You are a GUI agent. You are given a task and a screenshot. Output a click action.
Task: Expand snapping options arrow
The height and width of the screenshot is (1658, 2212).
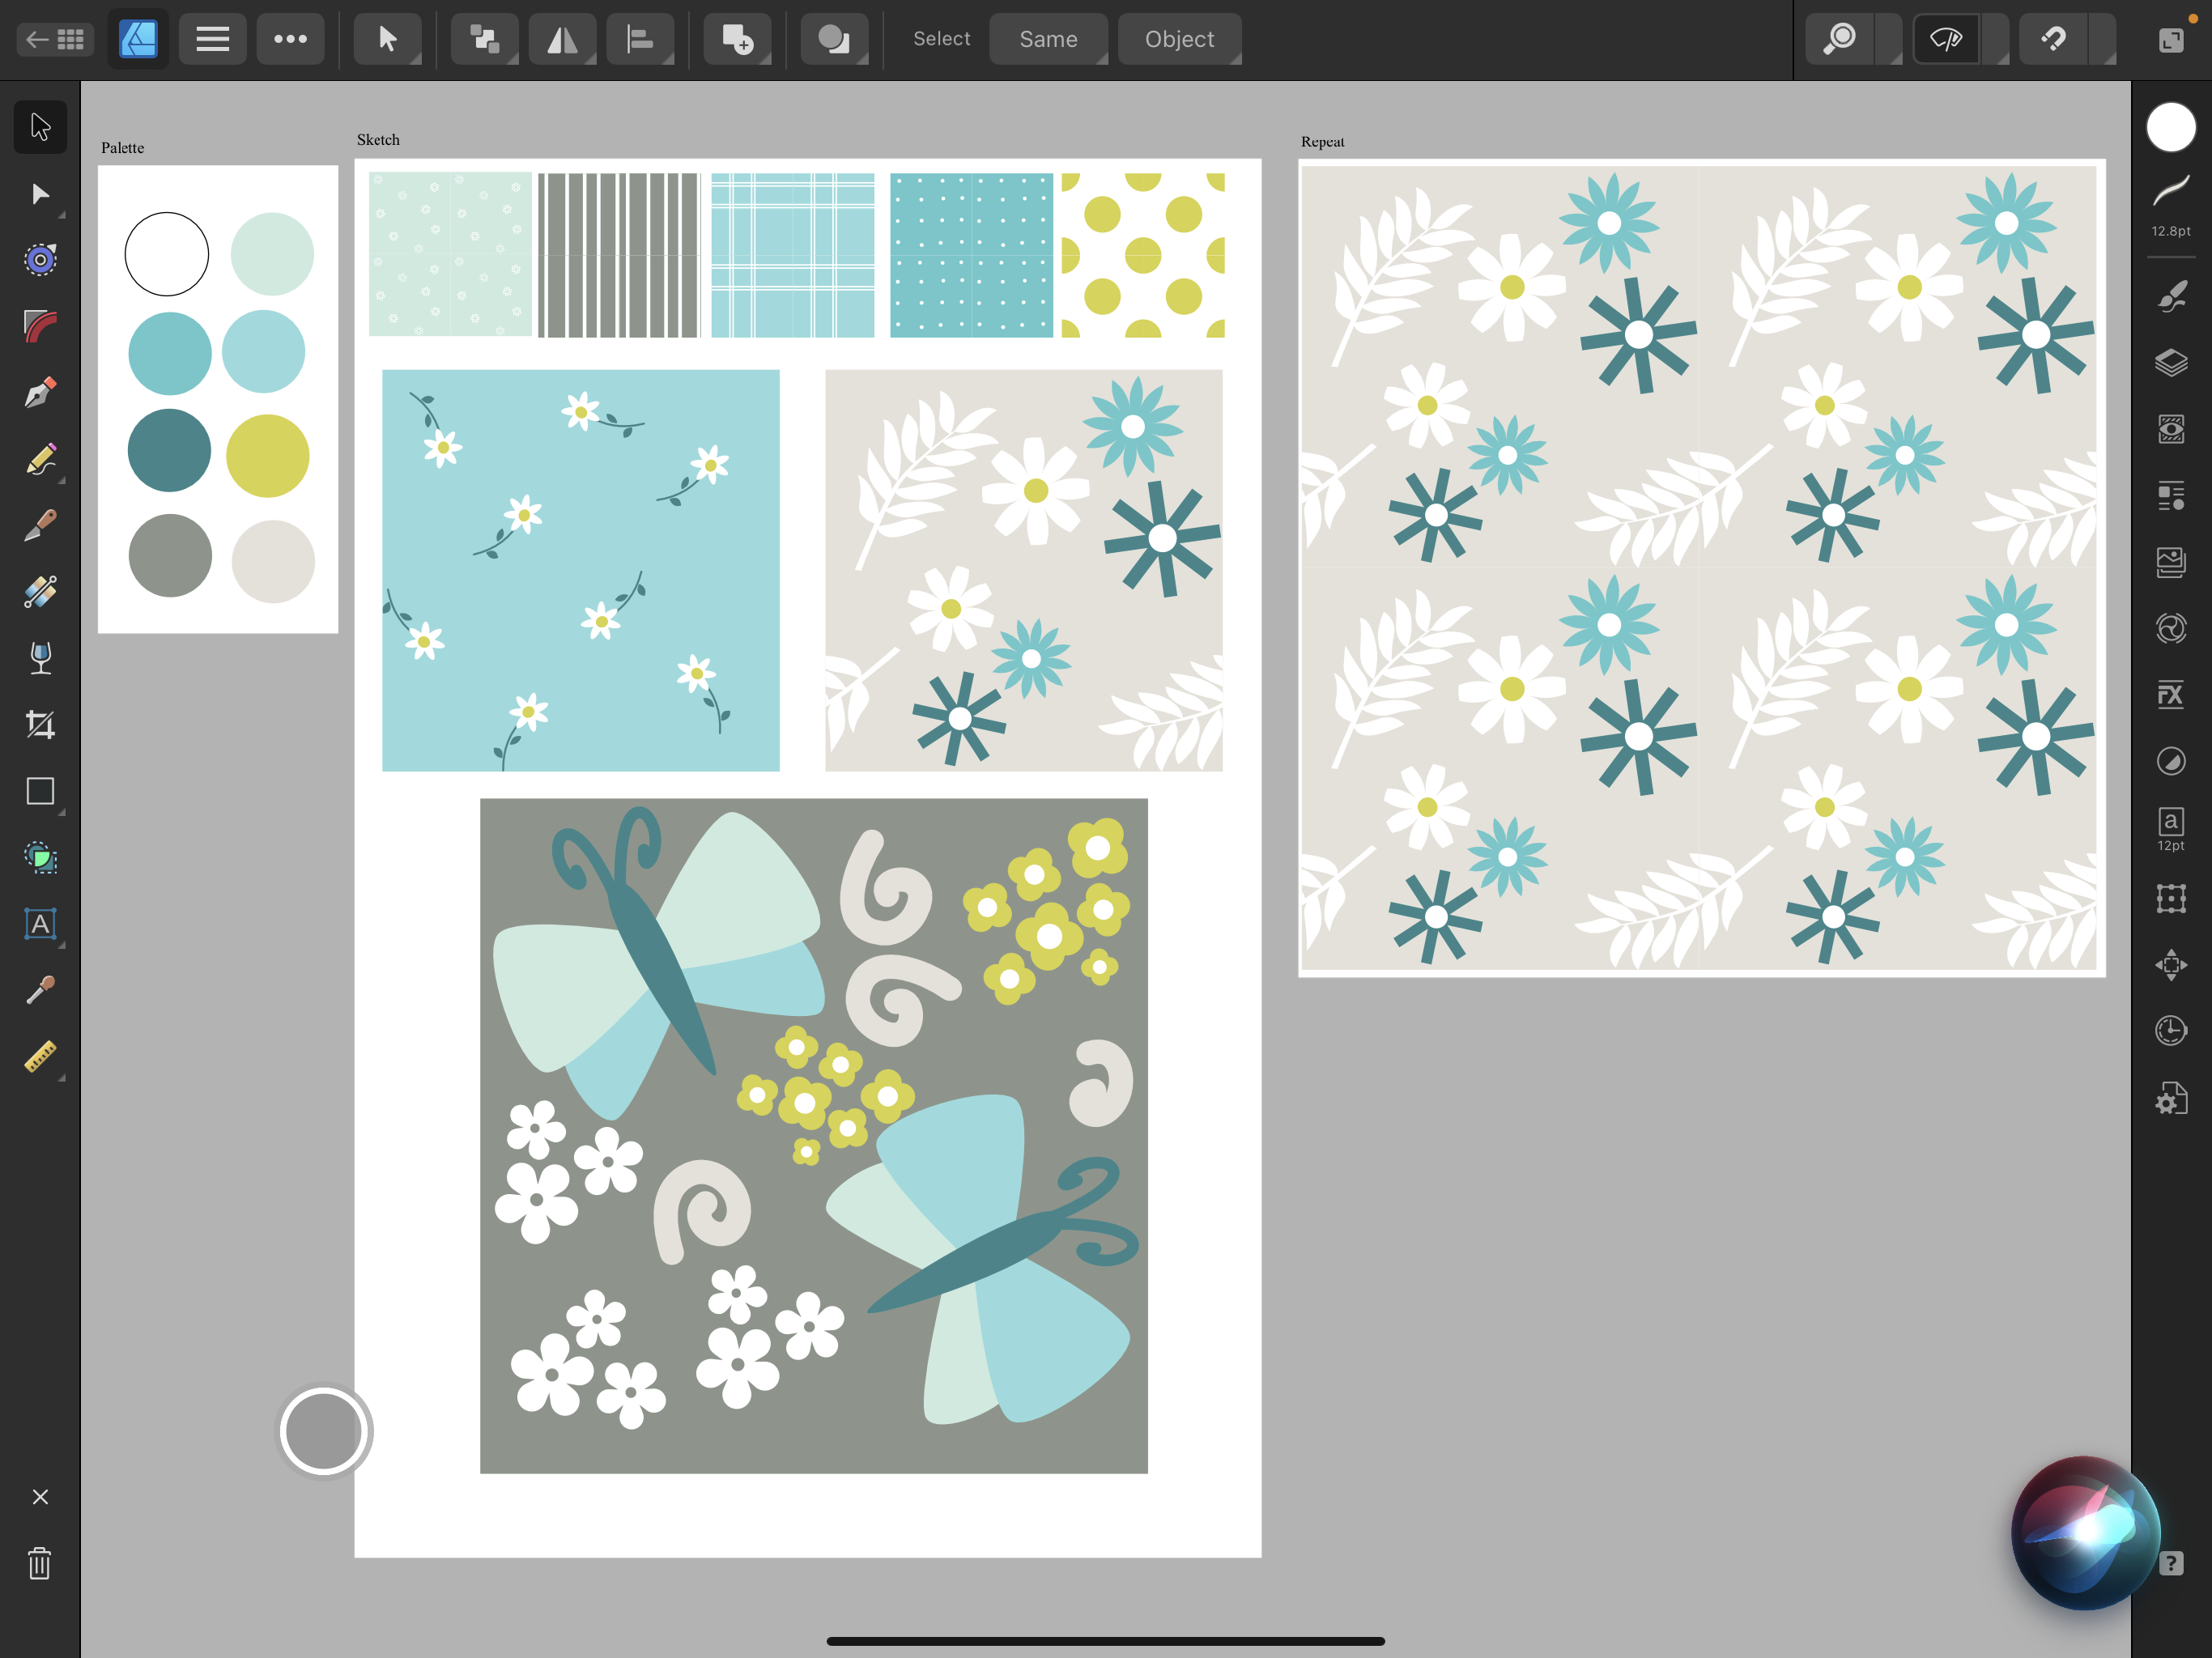[2103, 39]
